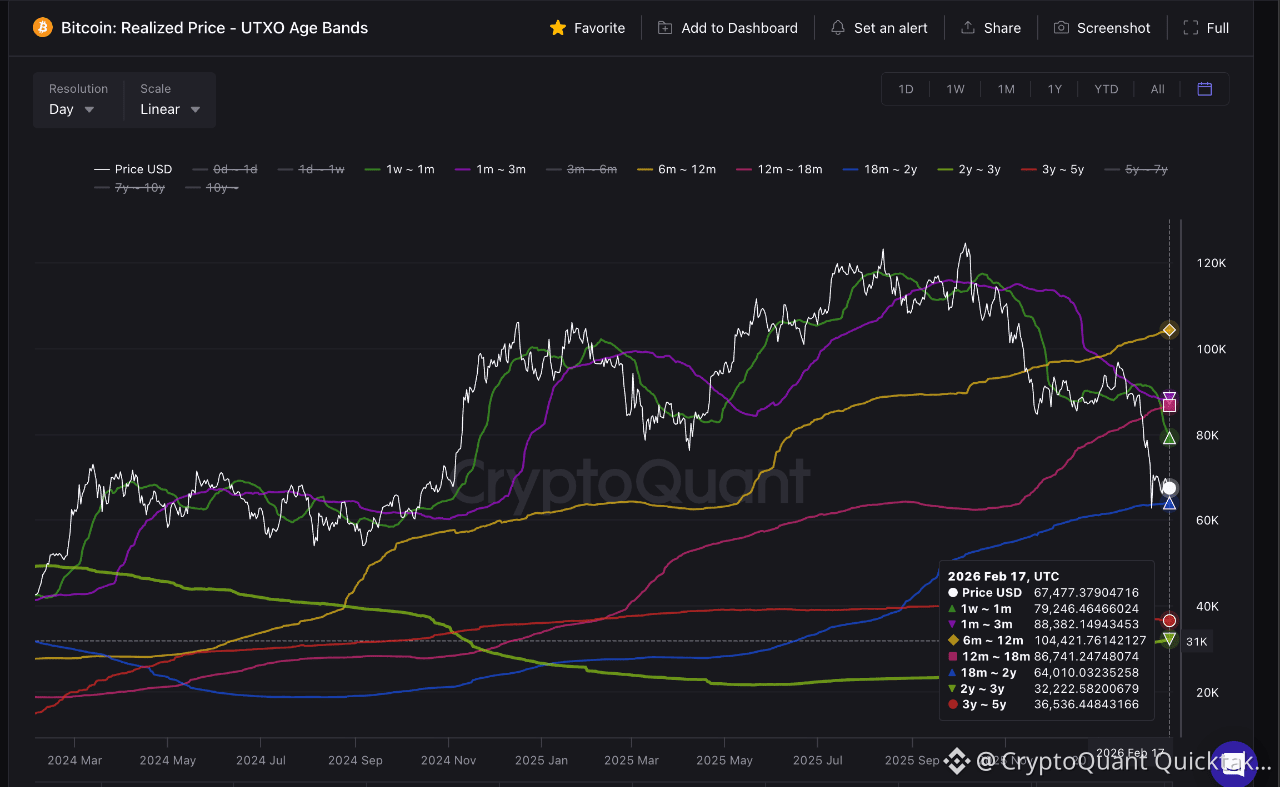
Task: Click the Share upload icon
Action: 967,28
